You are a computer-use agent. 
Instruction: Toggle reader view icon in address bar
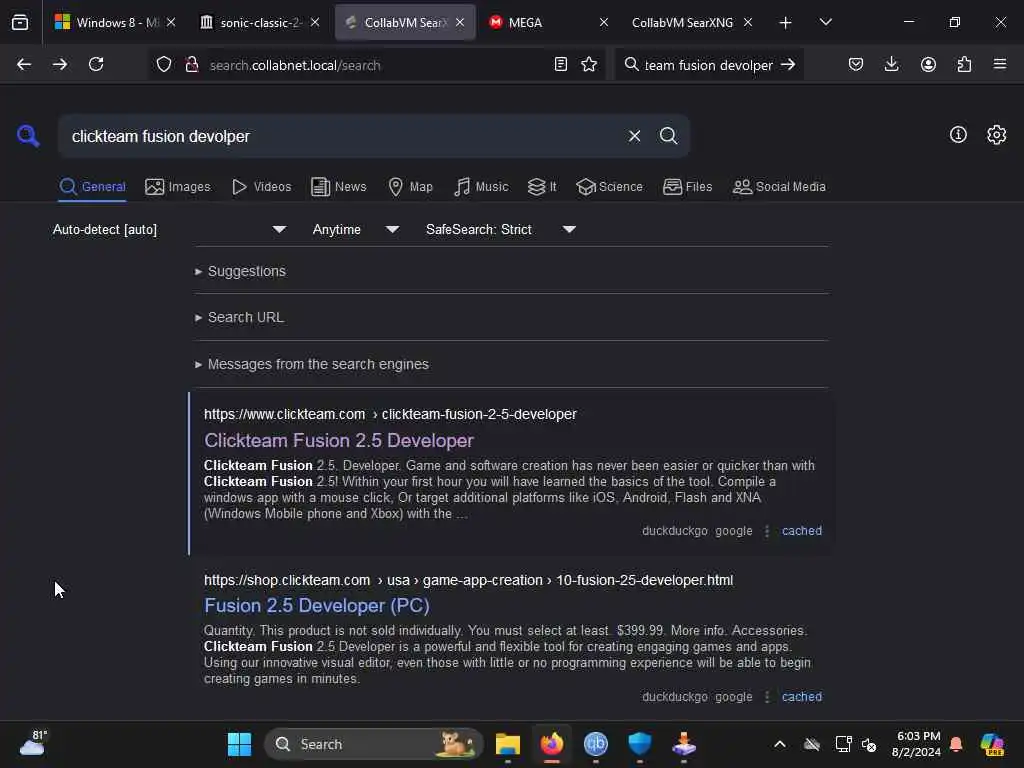tap(560, 64)
